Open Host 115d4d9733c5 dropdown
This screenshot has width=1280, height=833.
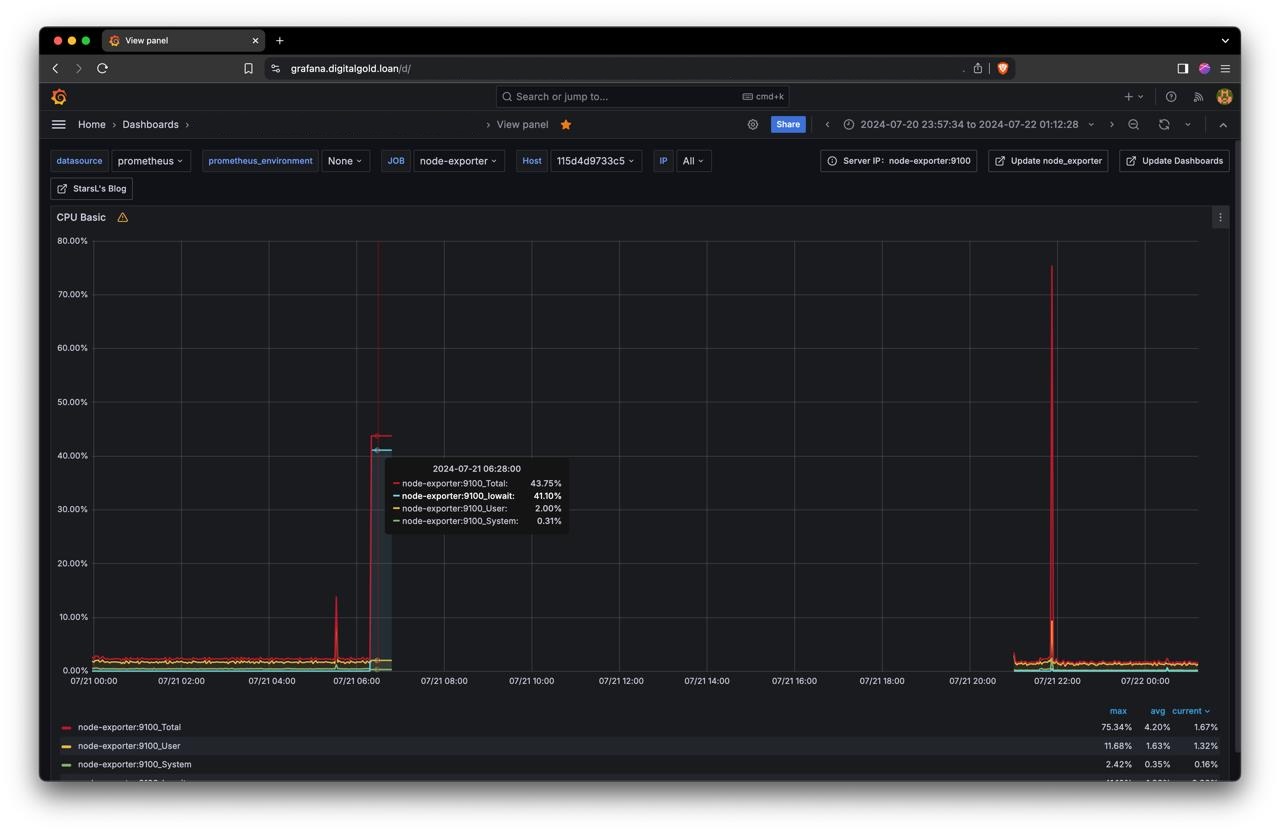coord(596,161)
